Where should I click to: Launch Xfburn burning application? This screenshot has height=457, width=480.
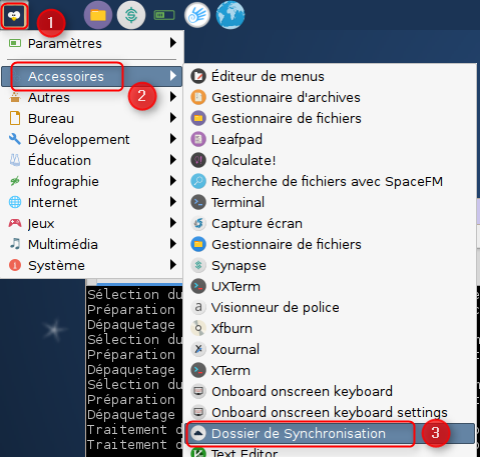point(330,328)
